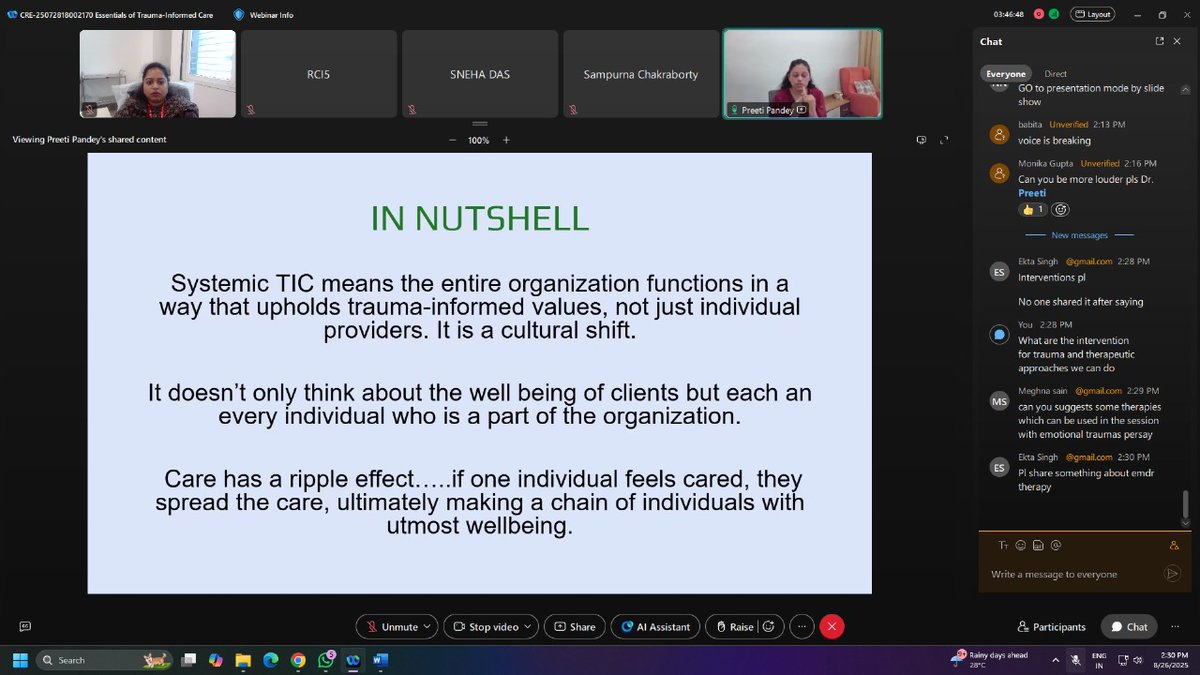Open Windows Start menu
Viewport: 1200px width, 675px height.
click(x=20, y=660)
